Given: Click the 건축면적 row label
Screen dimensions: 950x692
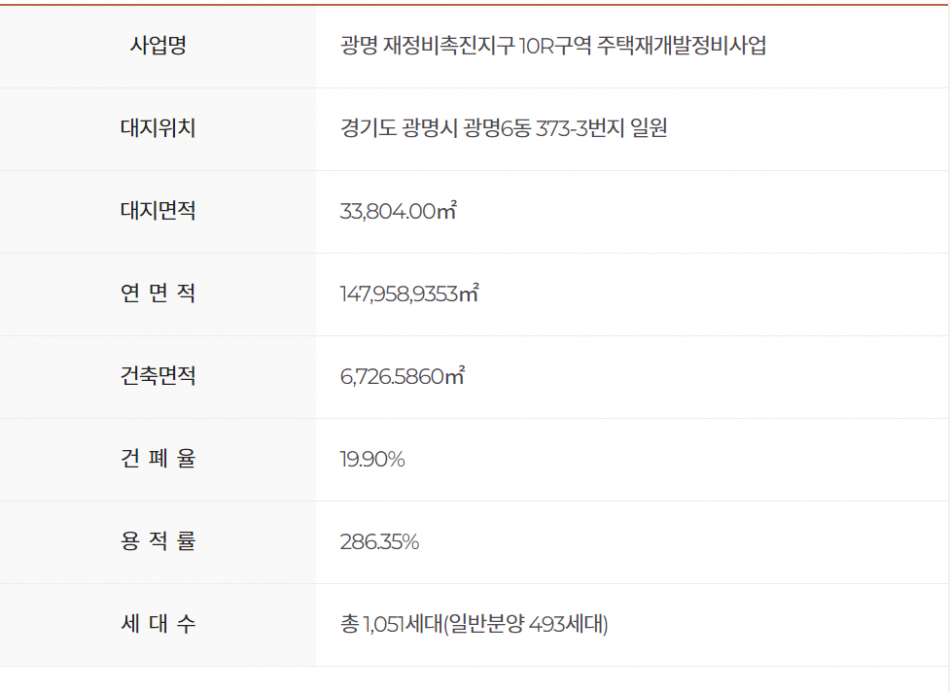Looking at the screenshot, I should coord(158,377).
